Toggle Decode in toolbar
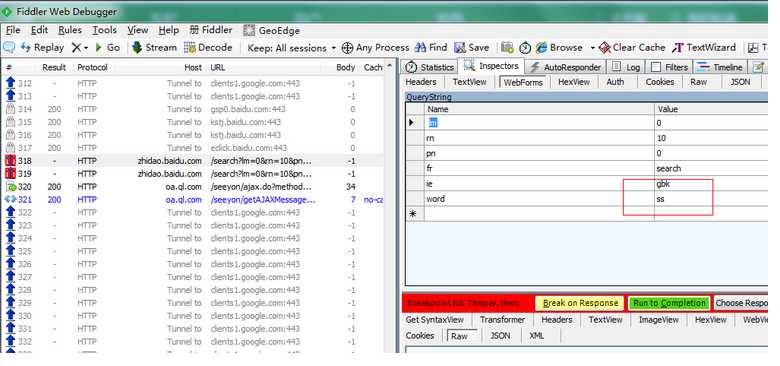Viewport: 780px width, 366px height. [208, 48]
